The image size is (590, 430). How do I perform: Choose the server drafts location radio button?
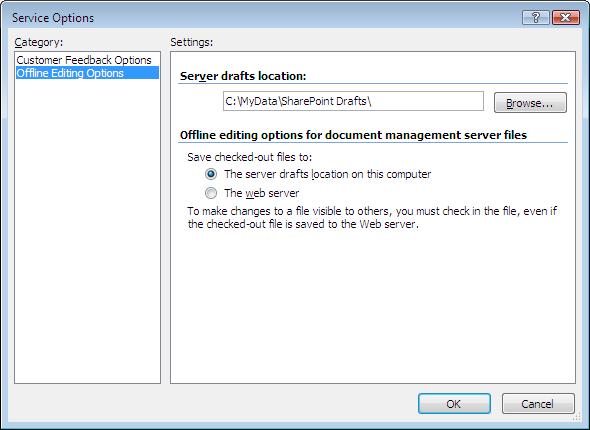(x=211, y=174)
